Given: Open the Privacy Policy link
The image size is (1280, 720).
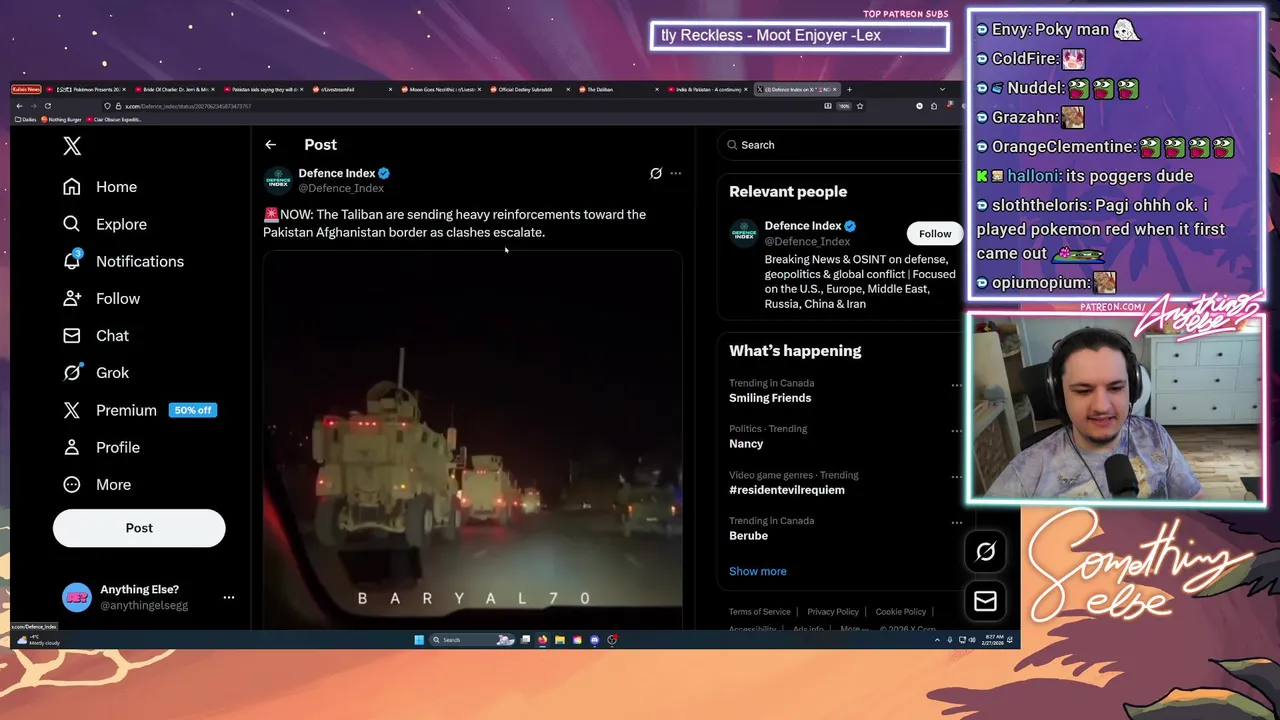Looking at the screenshot, I should (833, 612).
